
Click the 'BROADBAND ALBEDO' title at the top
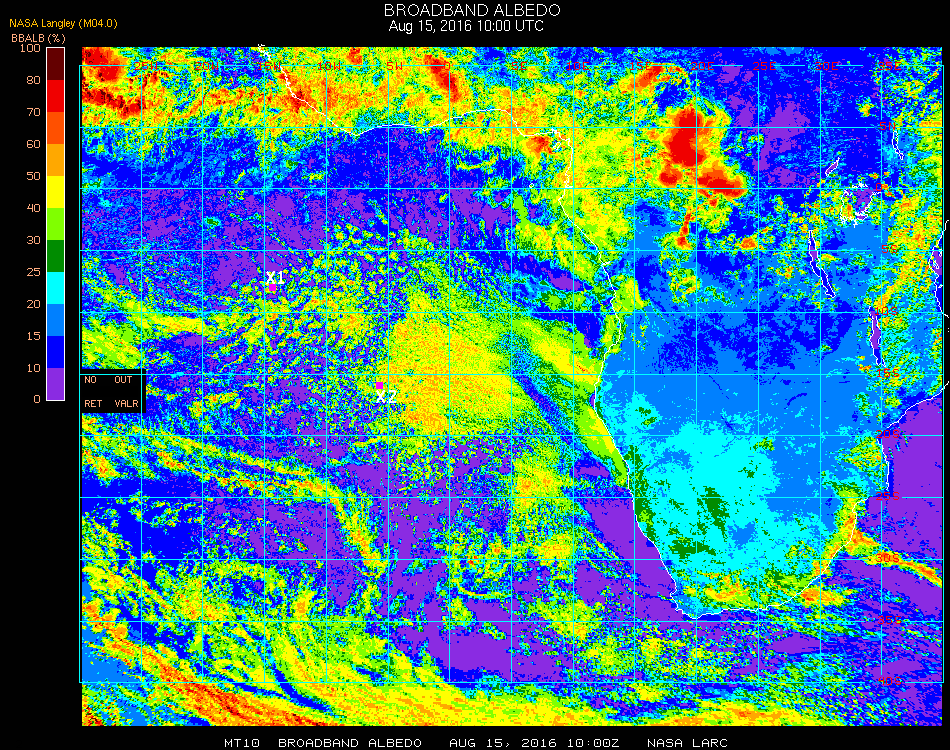472,10
